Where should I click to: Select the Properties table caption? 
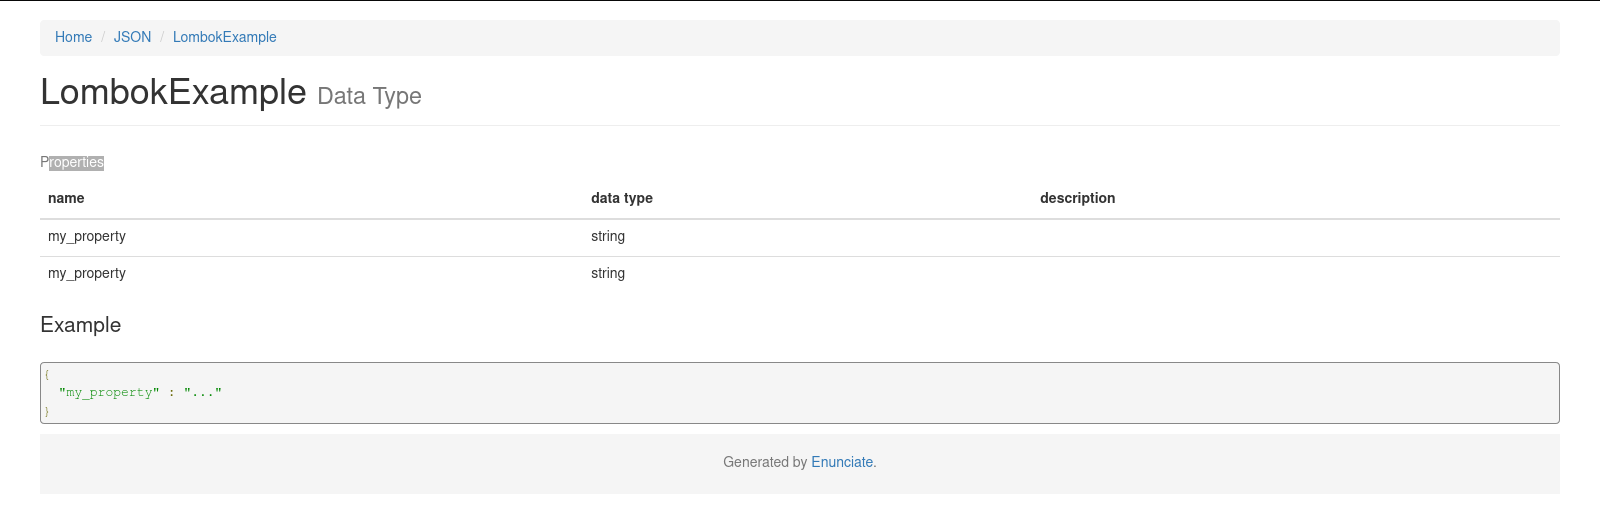pyautogui.click(x=72, y=162)
